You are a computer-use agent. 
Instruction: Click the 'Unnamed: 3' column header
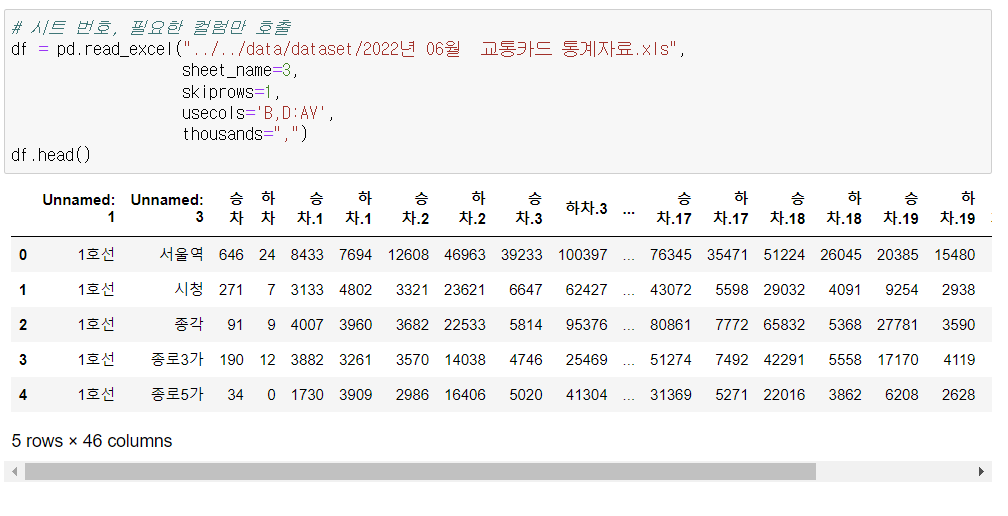tap(167, 208)
